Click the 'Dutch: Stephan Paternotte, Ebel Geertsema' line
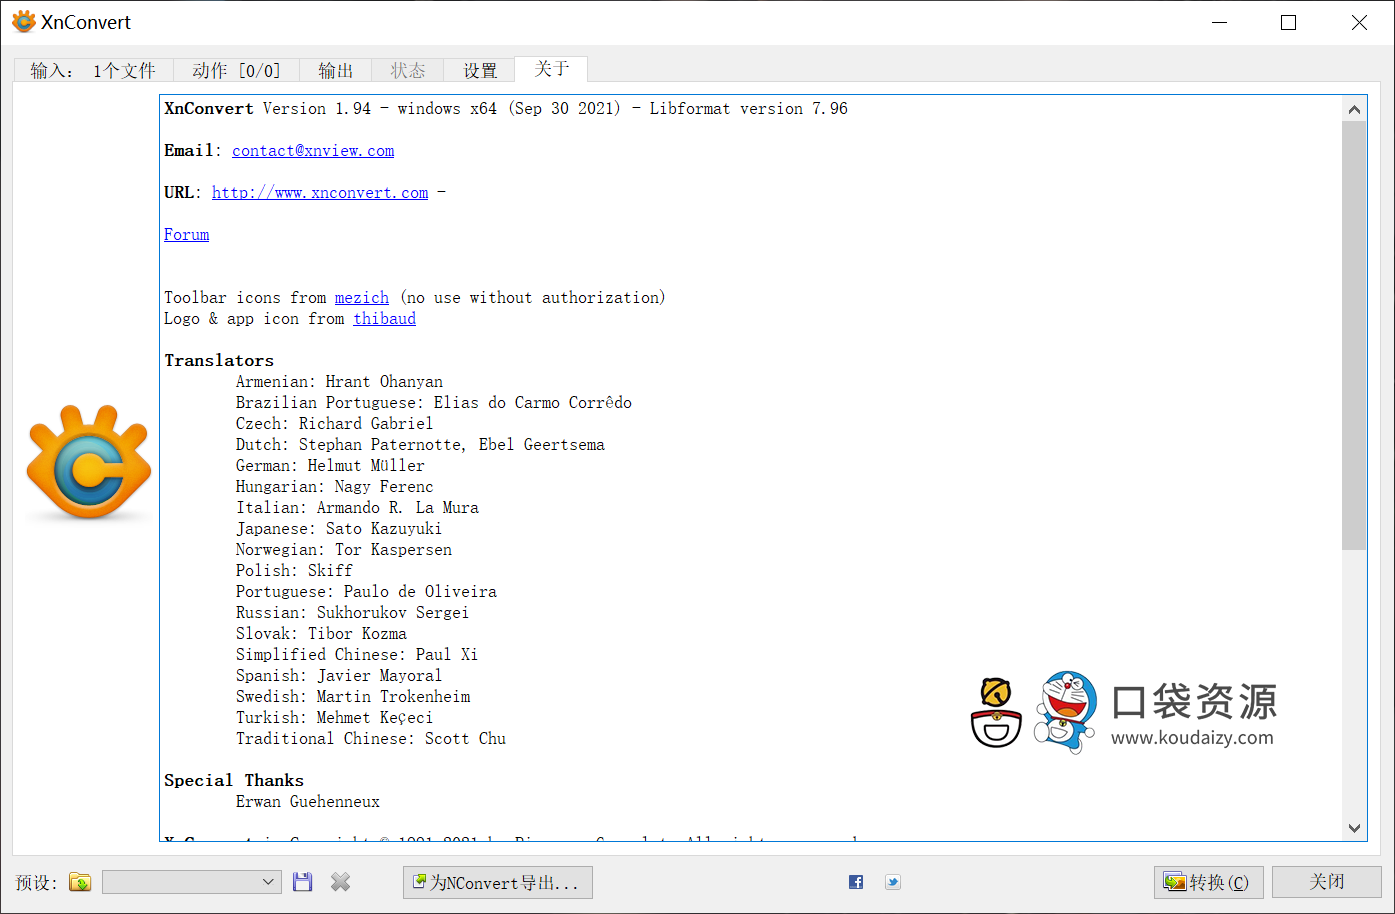The height and width of the screenshot is (914, 1395). pyautogui.click(x=420, y=444)
